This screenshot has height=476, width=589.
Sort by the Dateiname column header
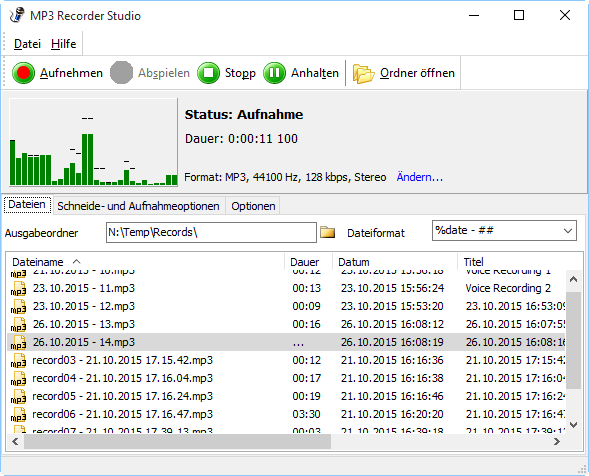coord(145,262)
